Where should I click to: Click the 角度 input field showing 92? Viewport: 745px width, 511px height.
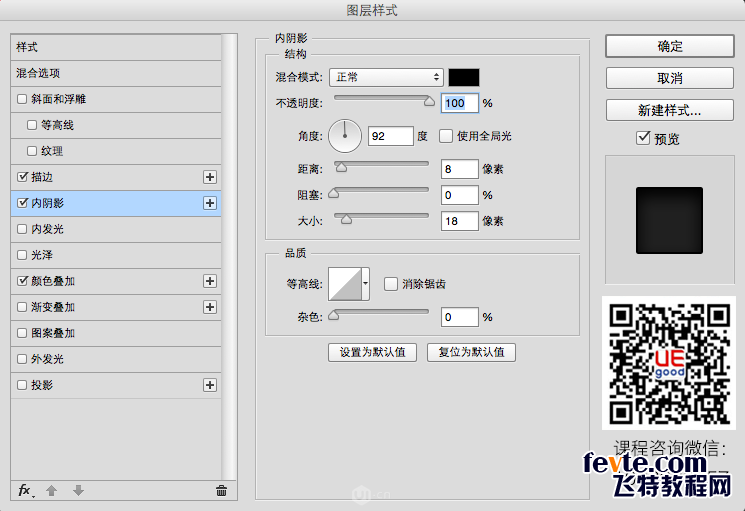click(x=391, y=136)
